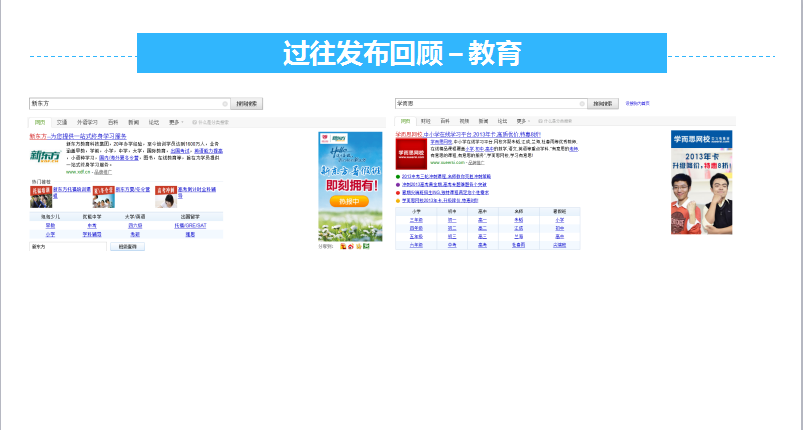This screenshot has height=430, width=803.
Task: Click the red 学而思网校 logo image
Action: (x=411, y=154)
